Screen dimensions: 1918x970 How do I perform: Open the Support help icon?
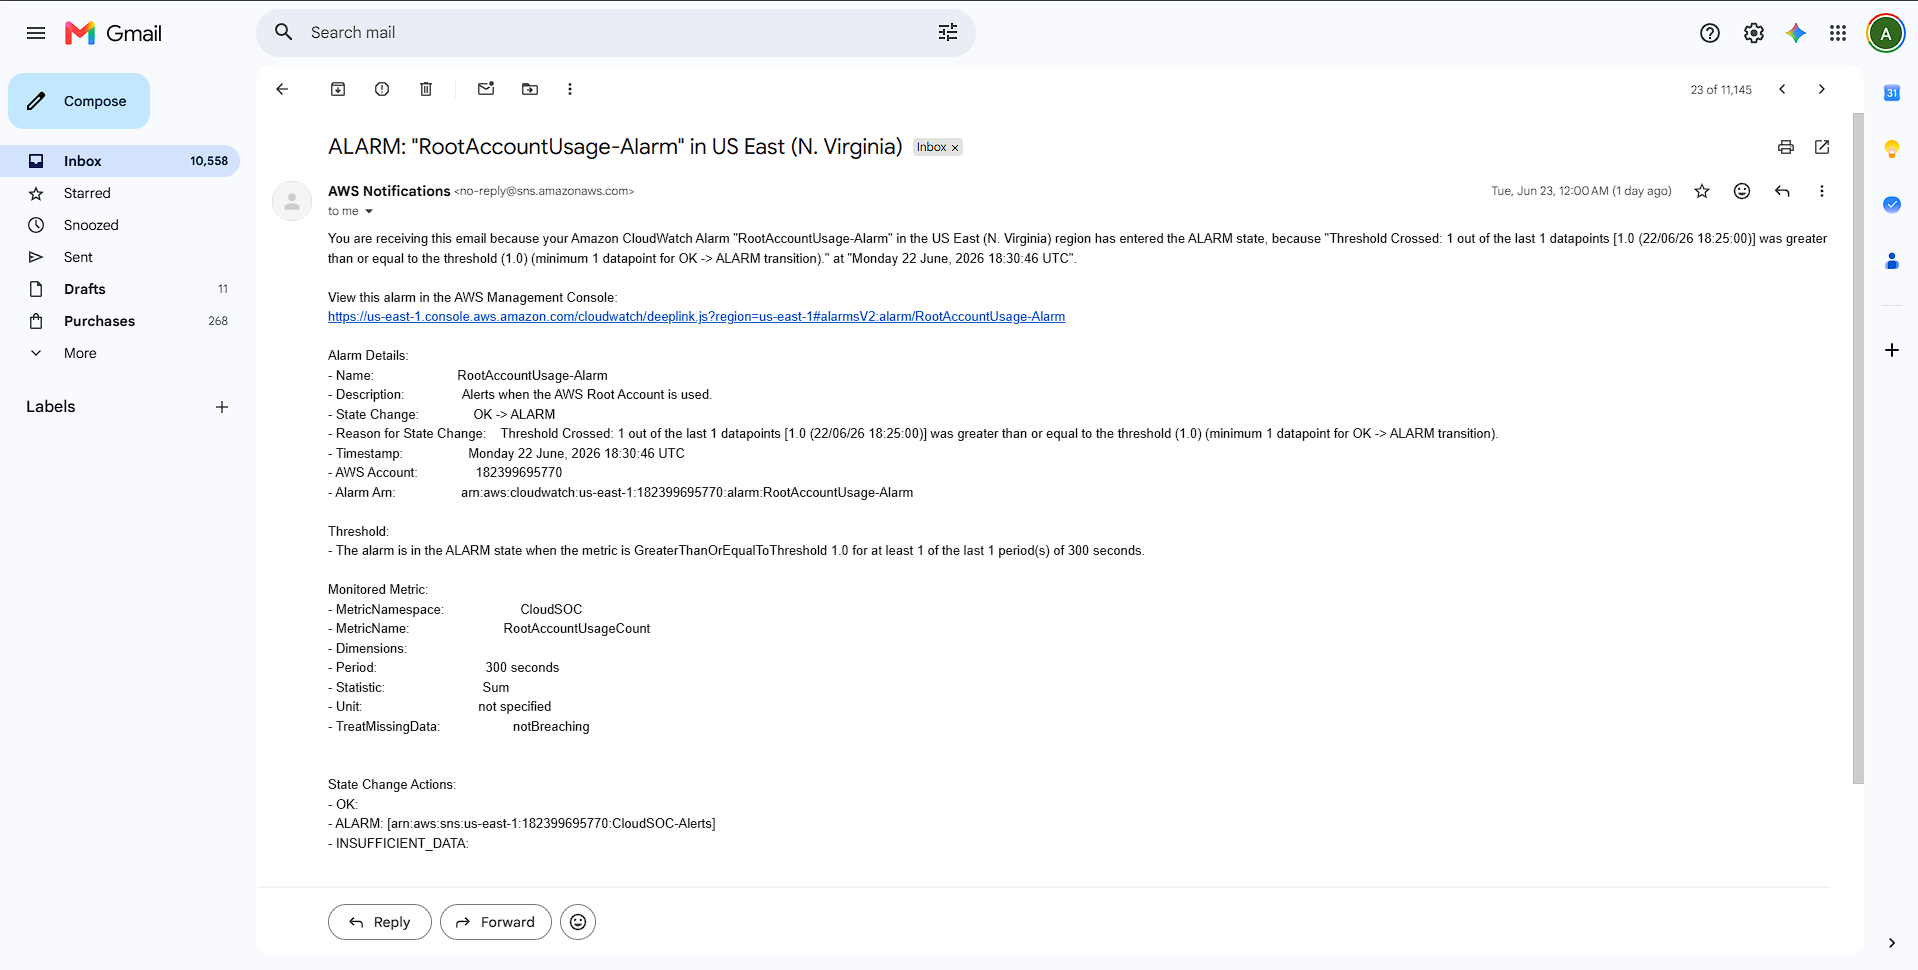coord(1710,33)
